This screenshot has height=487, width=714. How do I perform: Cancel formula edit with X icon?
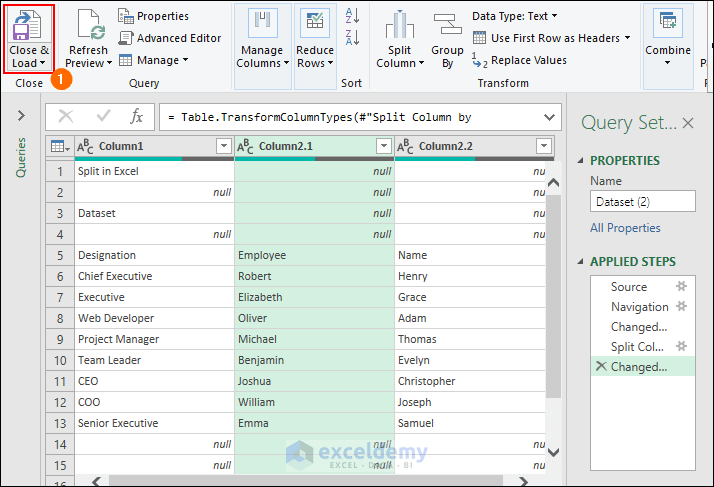66,117
